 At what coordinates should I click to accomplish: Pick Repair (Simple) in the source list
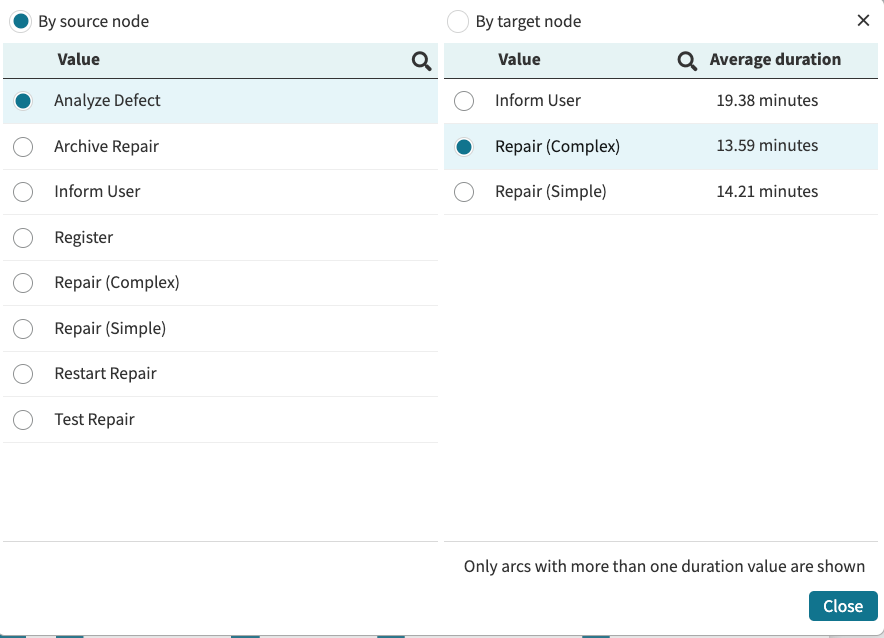[23, 329]
